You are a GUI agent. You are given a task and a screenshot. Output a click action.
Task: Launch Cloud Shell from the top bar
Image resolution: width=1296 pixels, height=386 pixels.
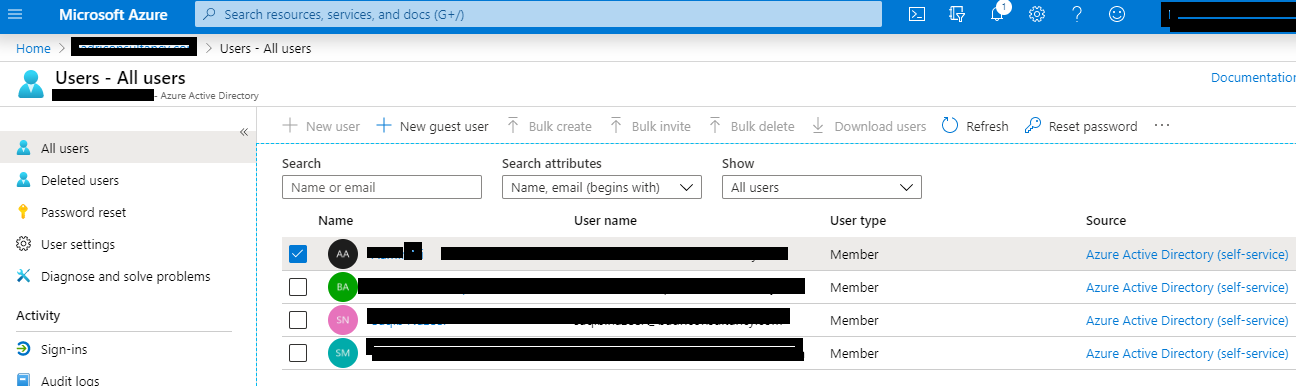(917, 14)
